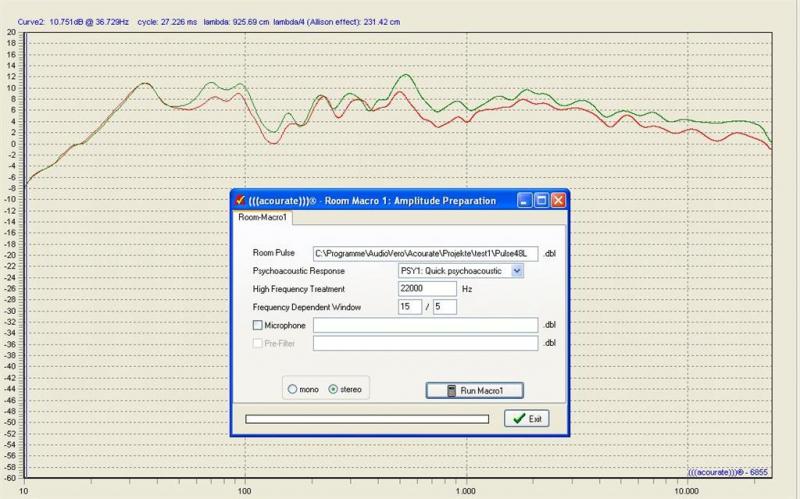
Task: Exit the Room Macro dialog
Action: tap(527, 418)
